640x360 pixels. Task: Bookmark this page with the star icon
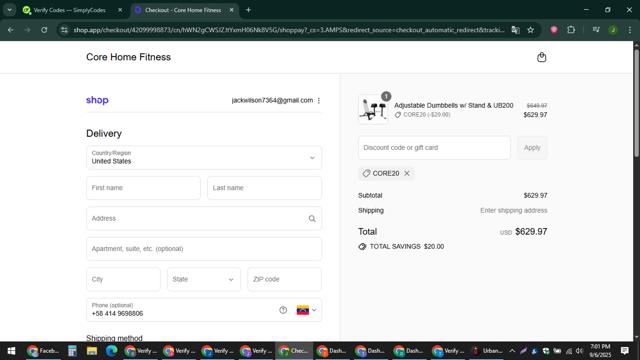point(530,30)
